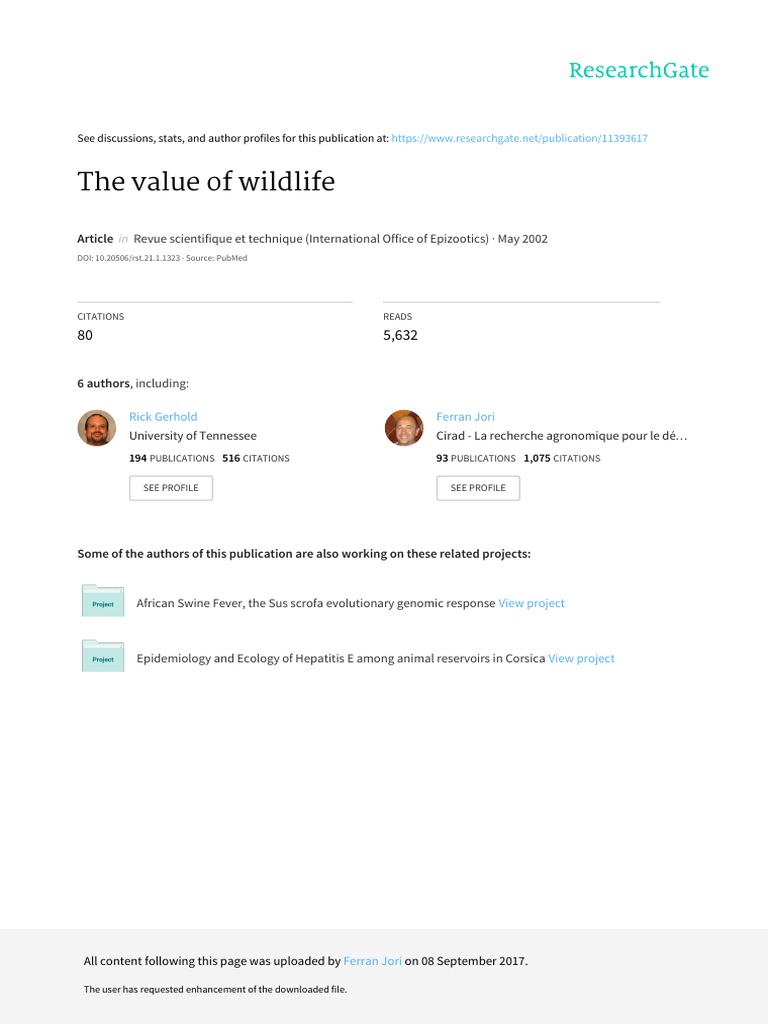This screenshot has width=768, height=1024.
Task: Open the ResearchGate publication URL link
Action: pos(520,138)
